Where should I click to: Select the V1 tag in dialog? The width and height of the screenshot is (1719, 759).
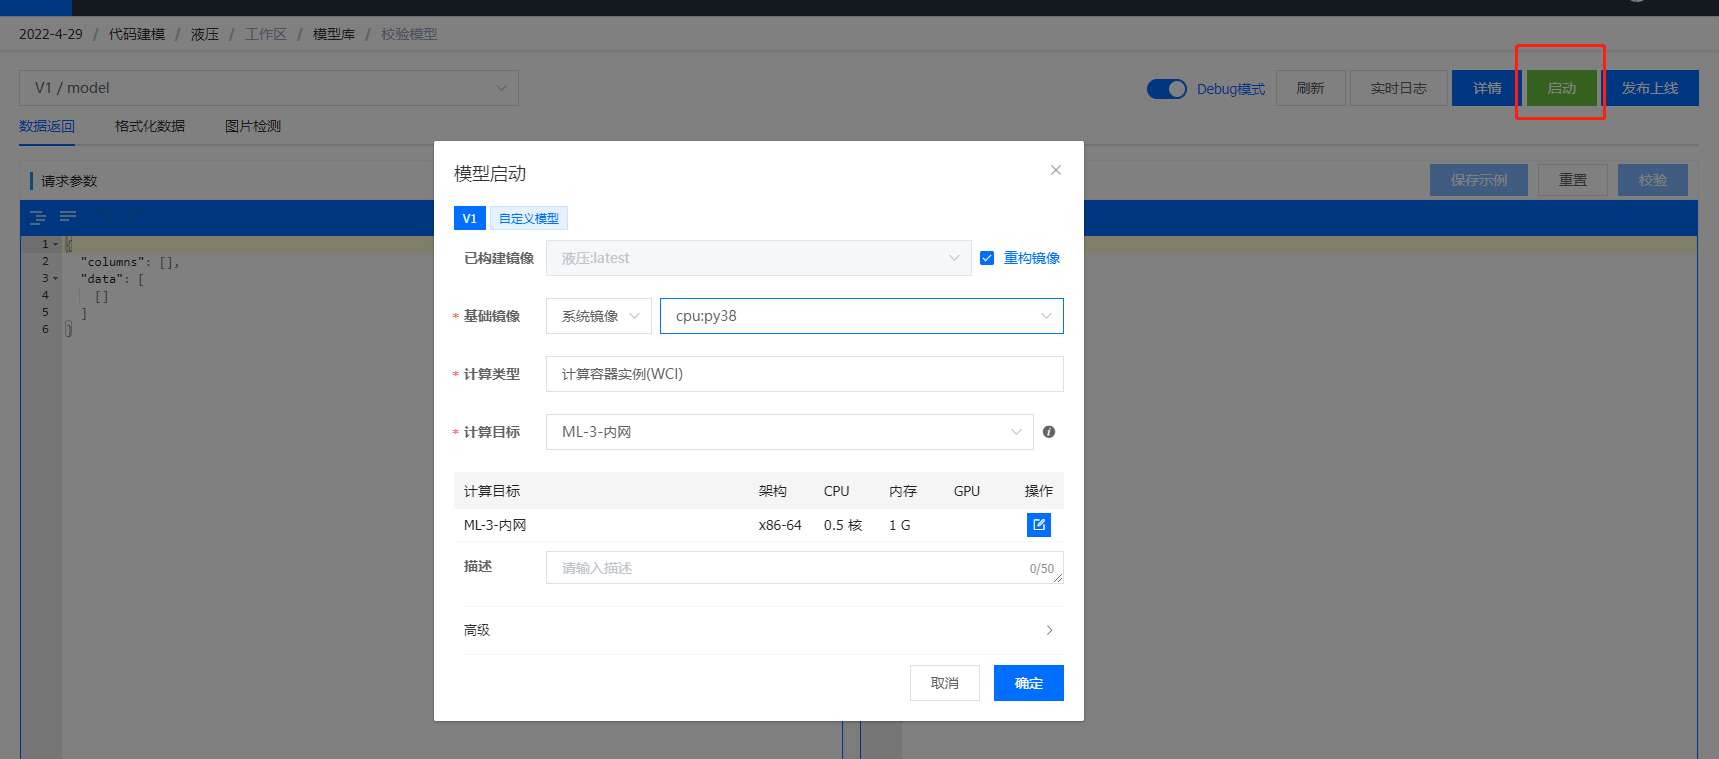[x=469, y=218]
